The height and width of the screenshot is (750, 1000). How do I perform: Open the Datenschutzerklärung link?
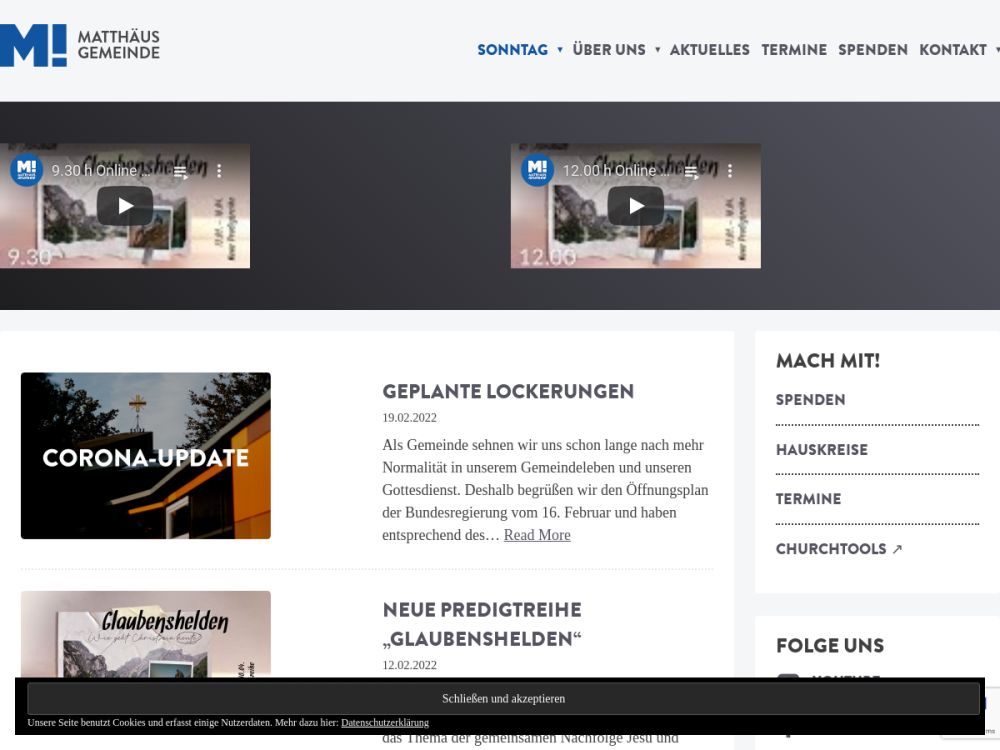pyautogui.click(x=384, y=722)
